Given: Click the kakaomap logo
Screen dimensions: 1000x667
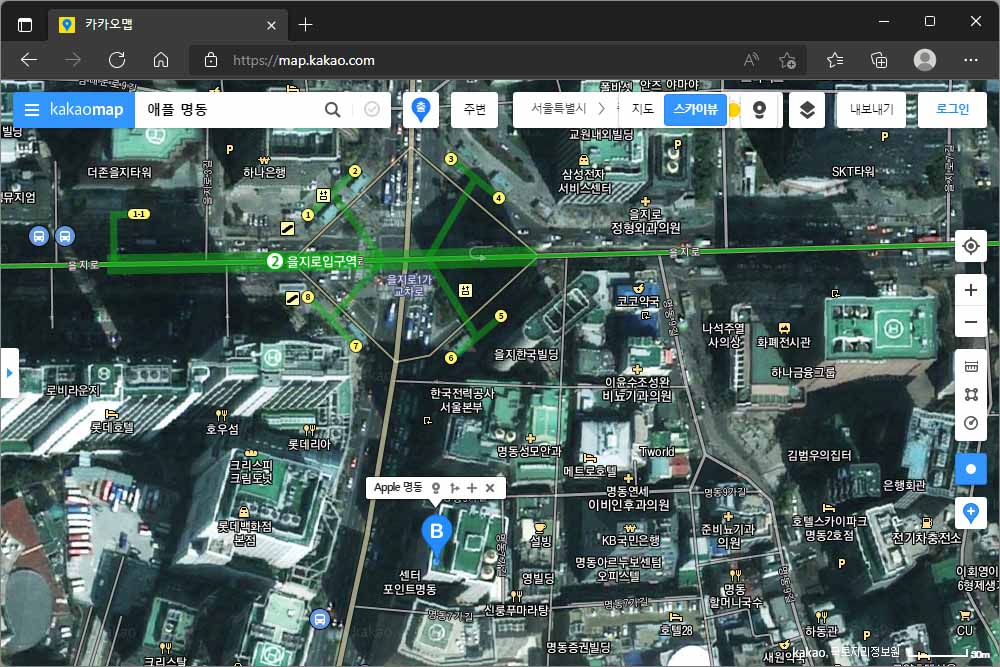Looking at the screenshot, I should point(86,110).
